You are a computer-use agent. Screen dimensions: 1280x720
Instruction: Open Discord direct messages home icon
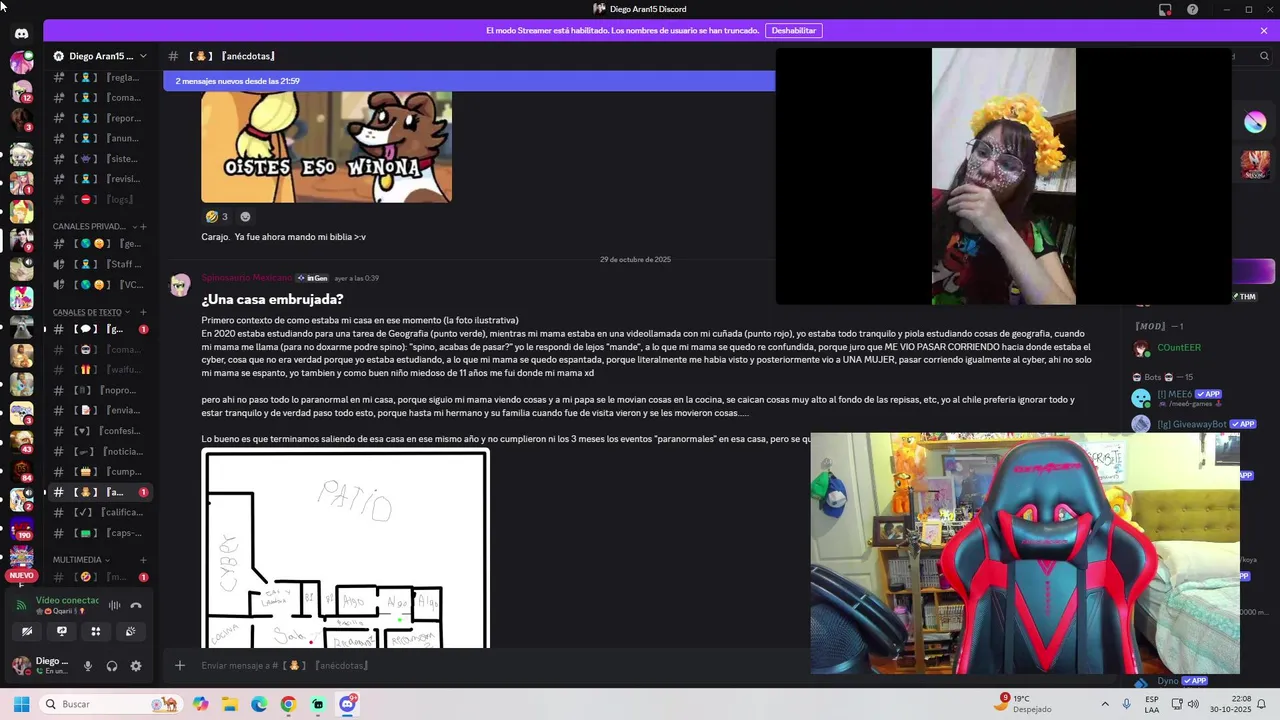point(21,33)
